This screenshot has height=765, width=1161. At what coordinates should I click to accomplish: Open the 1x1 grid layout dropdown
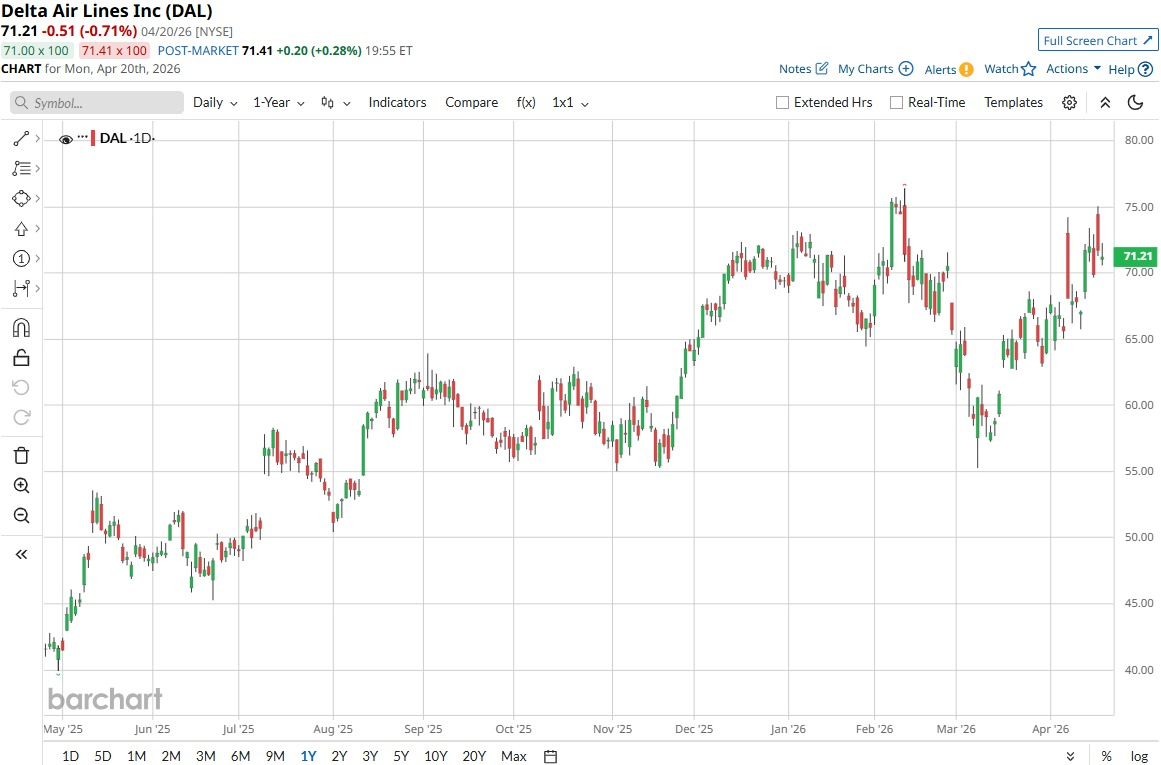pos(570,103)
